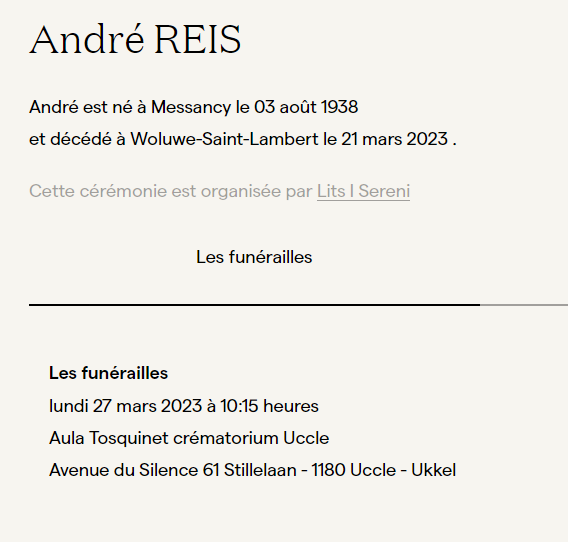The height and width of the screenshot is (542, 568).
Task: Open the Lits I Sereni link
Action: tap(363, 191)
